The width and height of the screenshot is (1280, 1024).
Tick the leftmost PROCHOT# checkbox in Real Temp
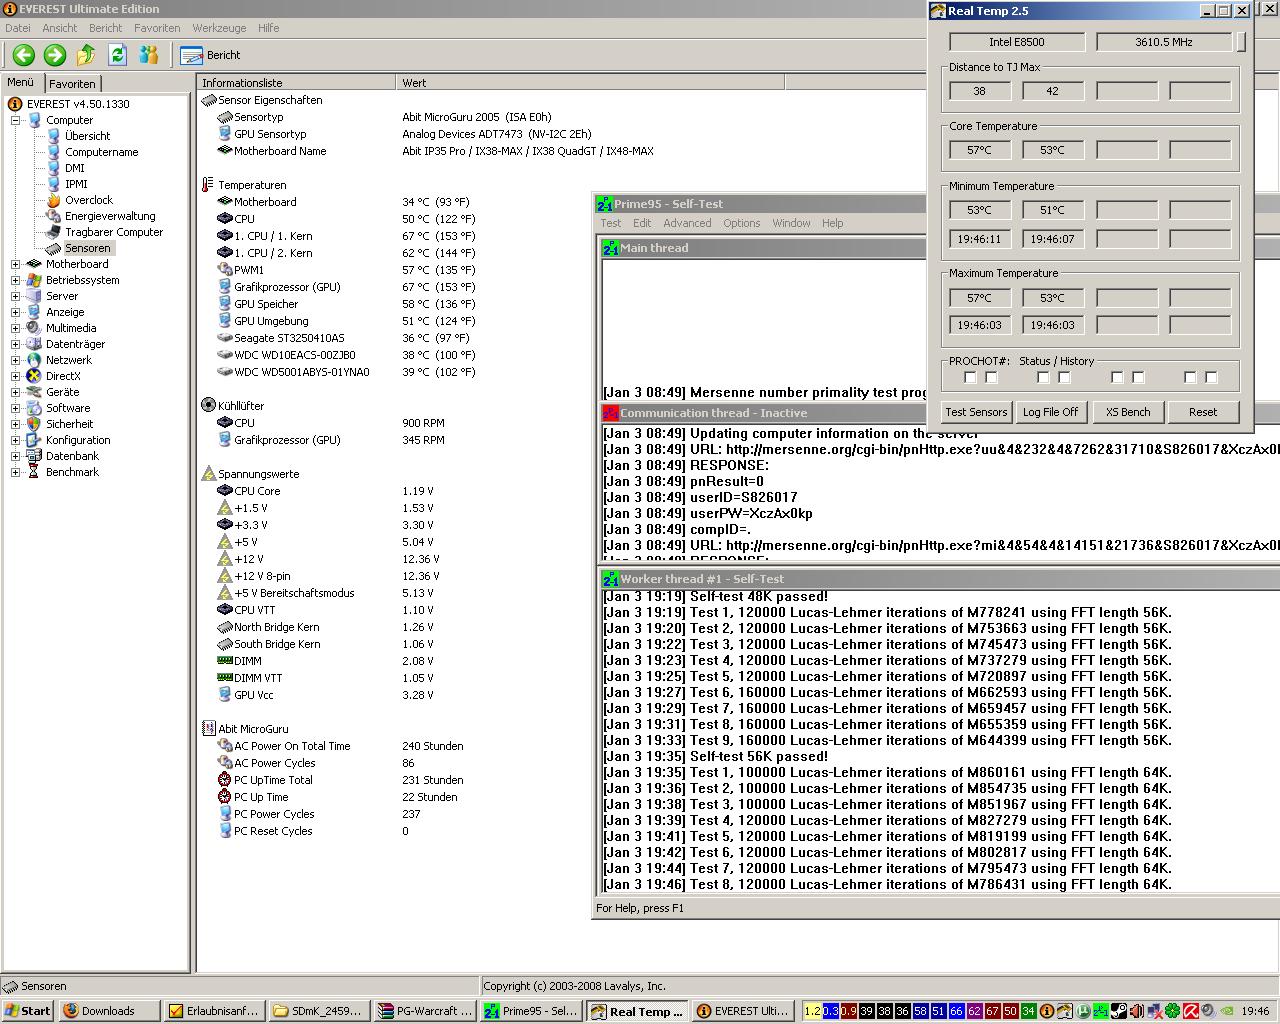[970, 377]
